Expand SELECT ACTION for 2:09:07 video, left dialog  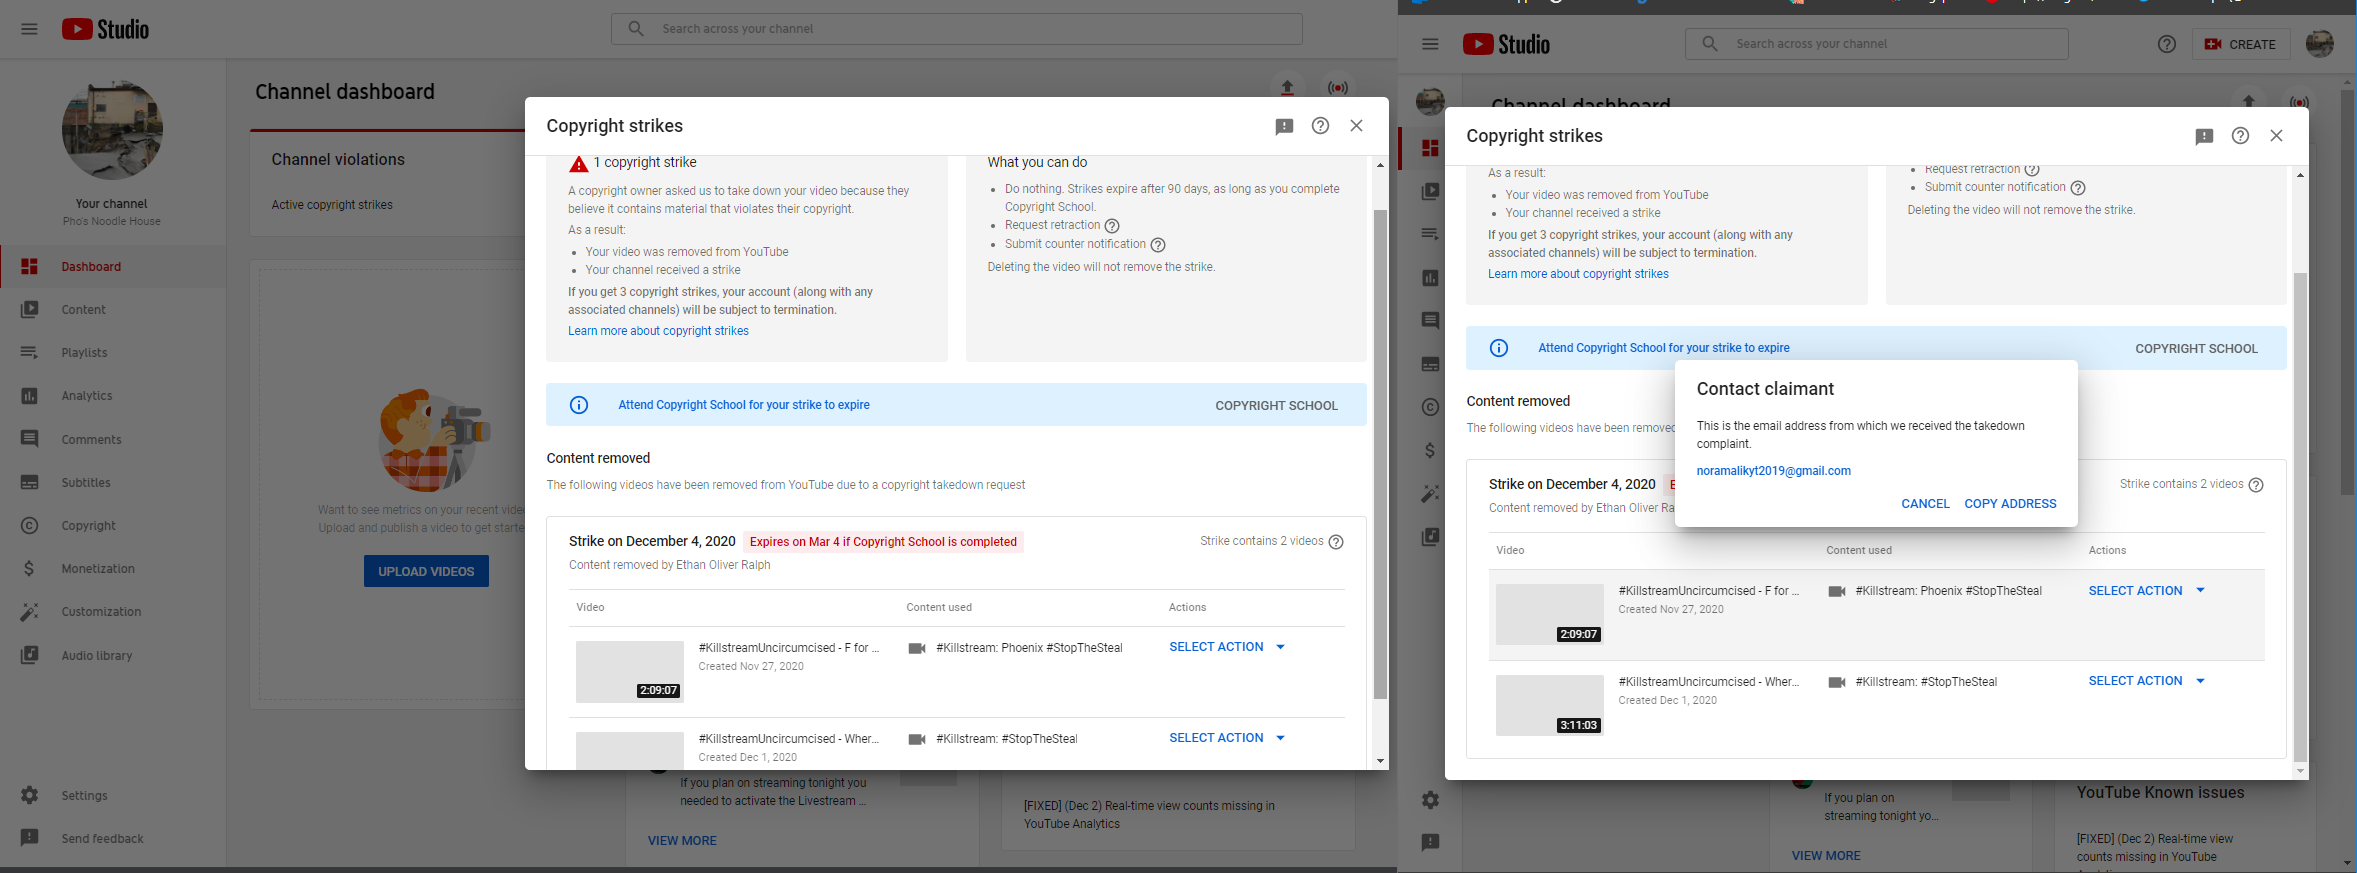[1228, 647]
